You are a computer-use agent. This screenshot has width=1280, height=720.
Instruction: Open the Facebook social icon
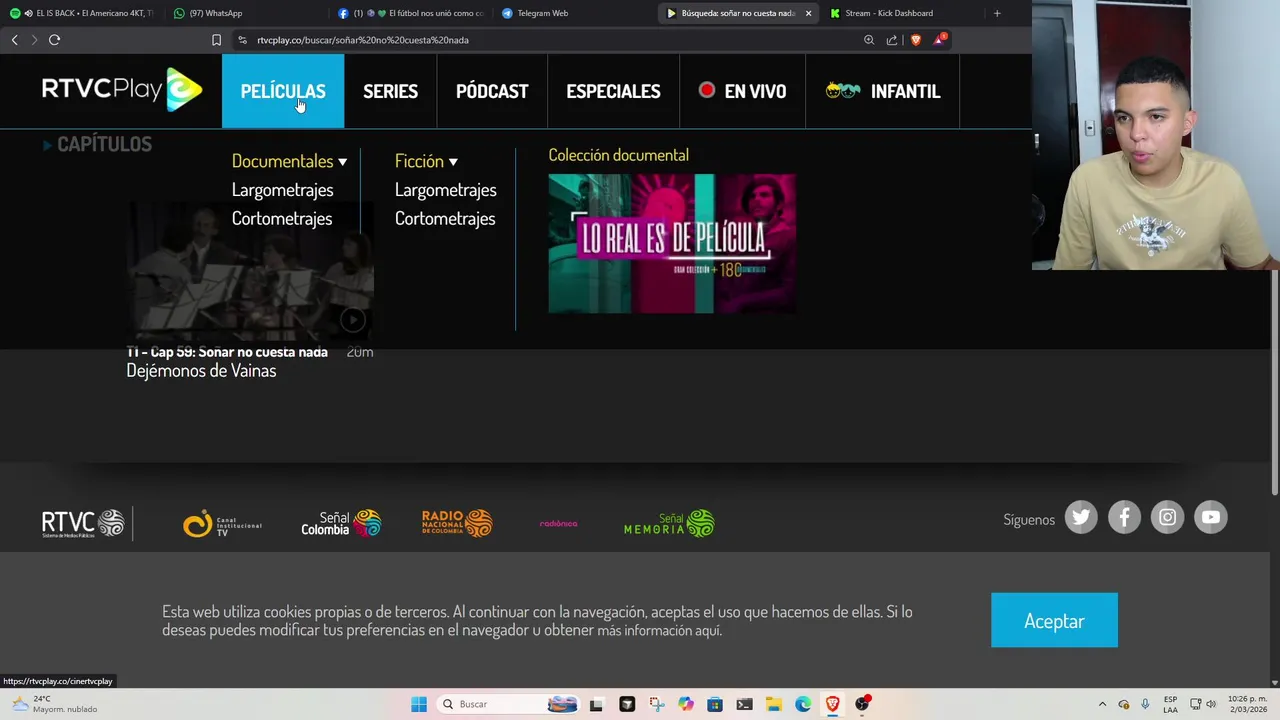click(1124, 517)
